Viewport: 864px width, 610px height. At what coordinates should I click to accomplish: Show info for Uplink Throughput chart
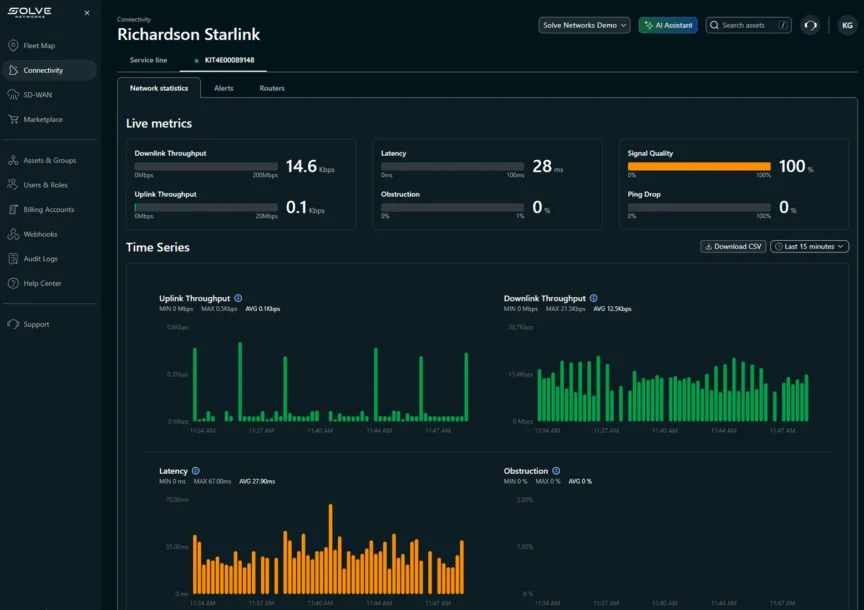coord(239,298)
